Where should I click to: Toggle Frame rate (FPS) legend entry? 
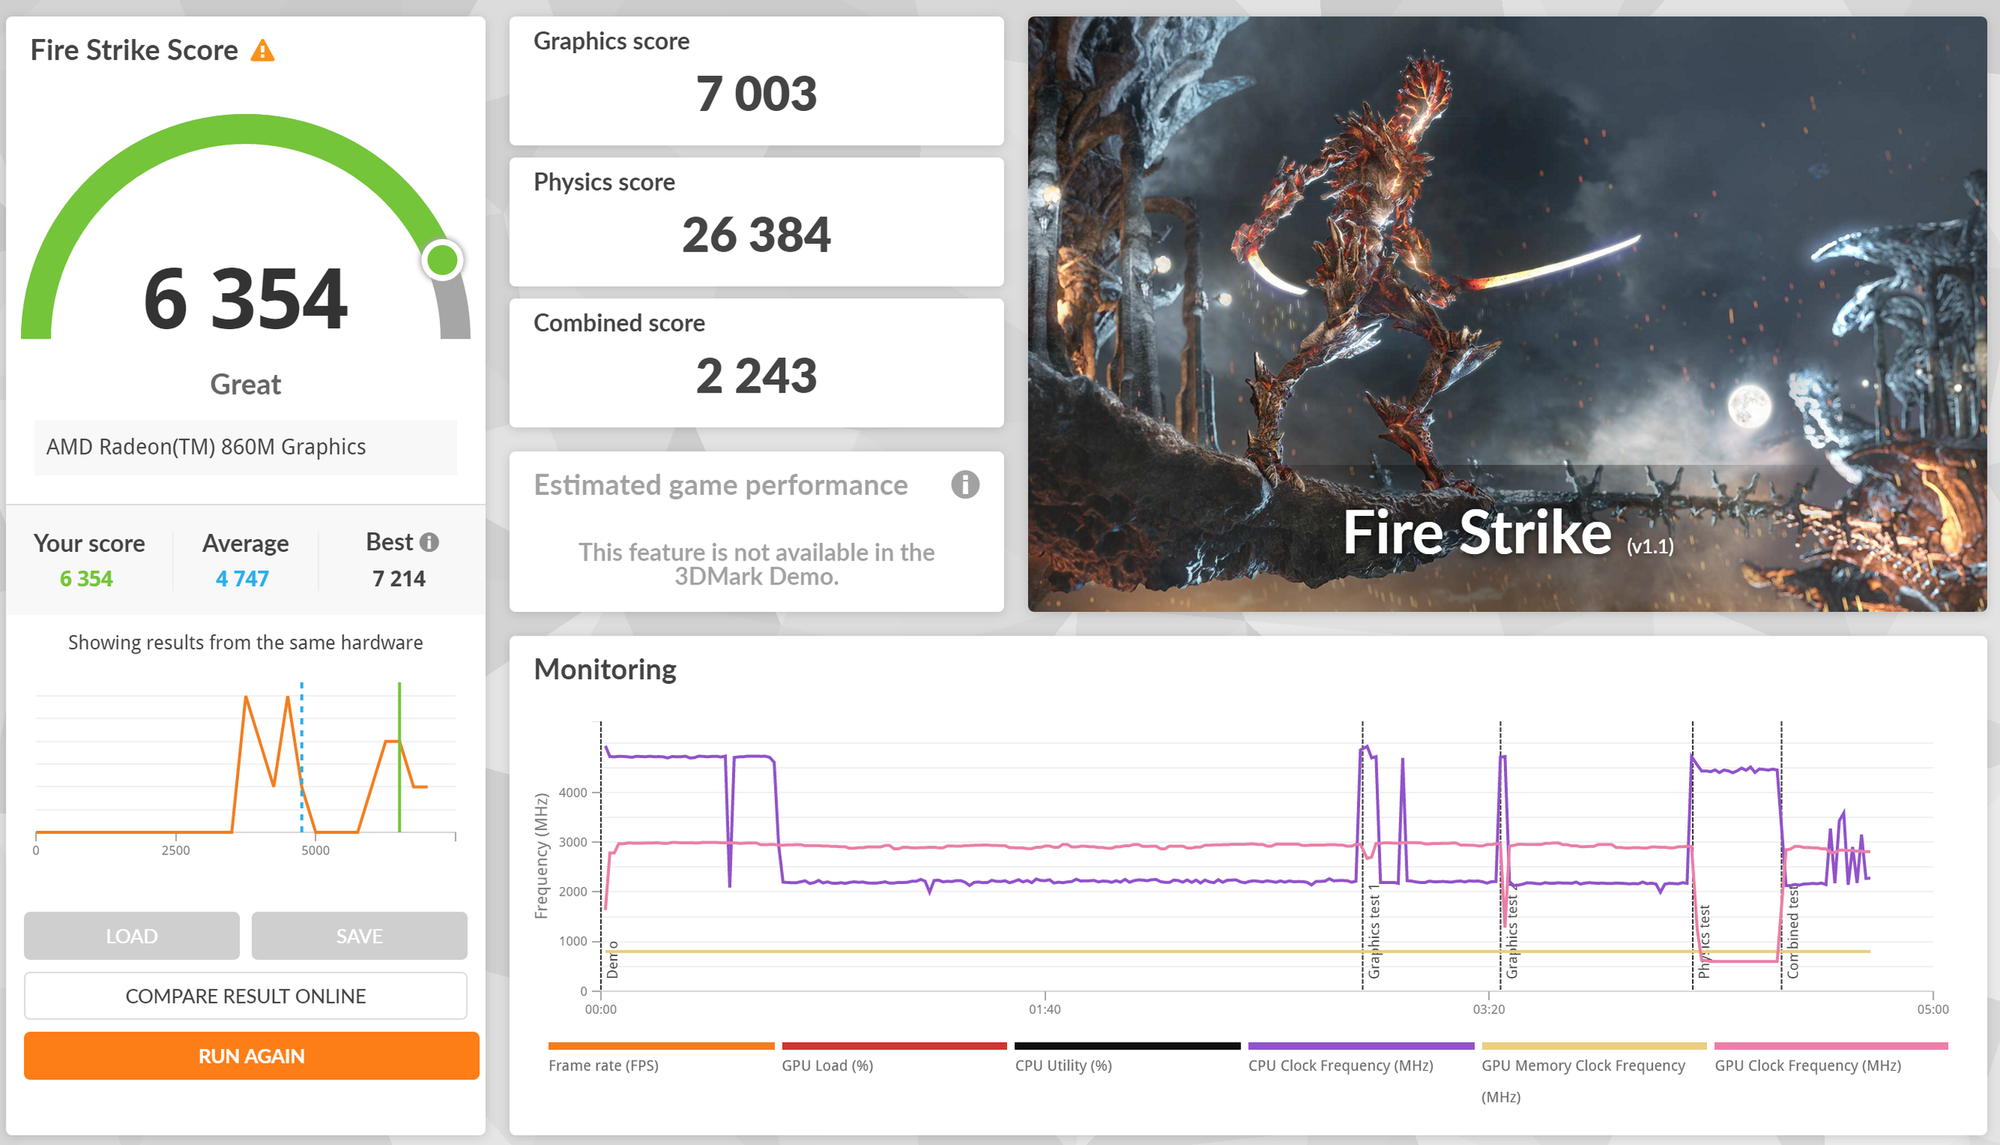pyautogui.click(x=603, y=1065)
